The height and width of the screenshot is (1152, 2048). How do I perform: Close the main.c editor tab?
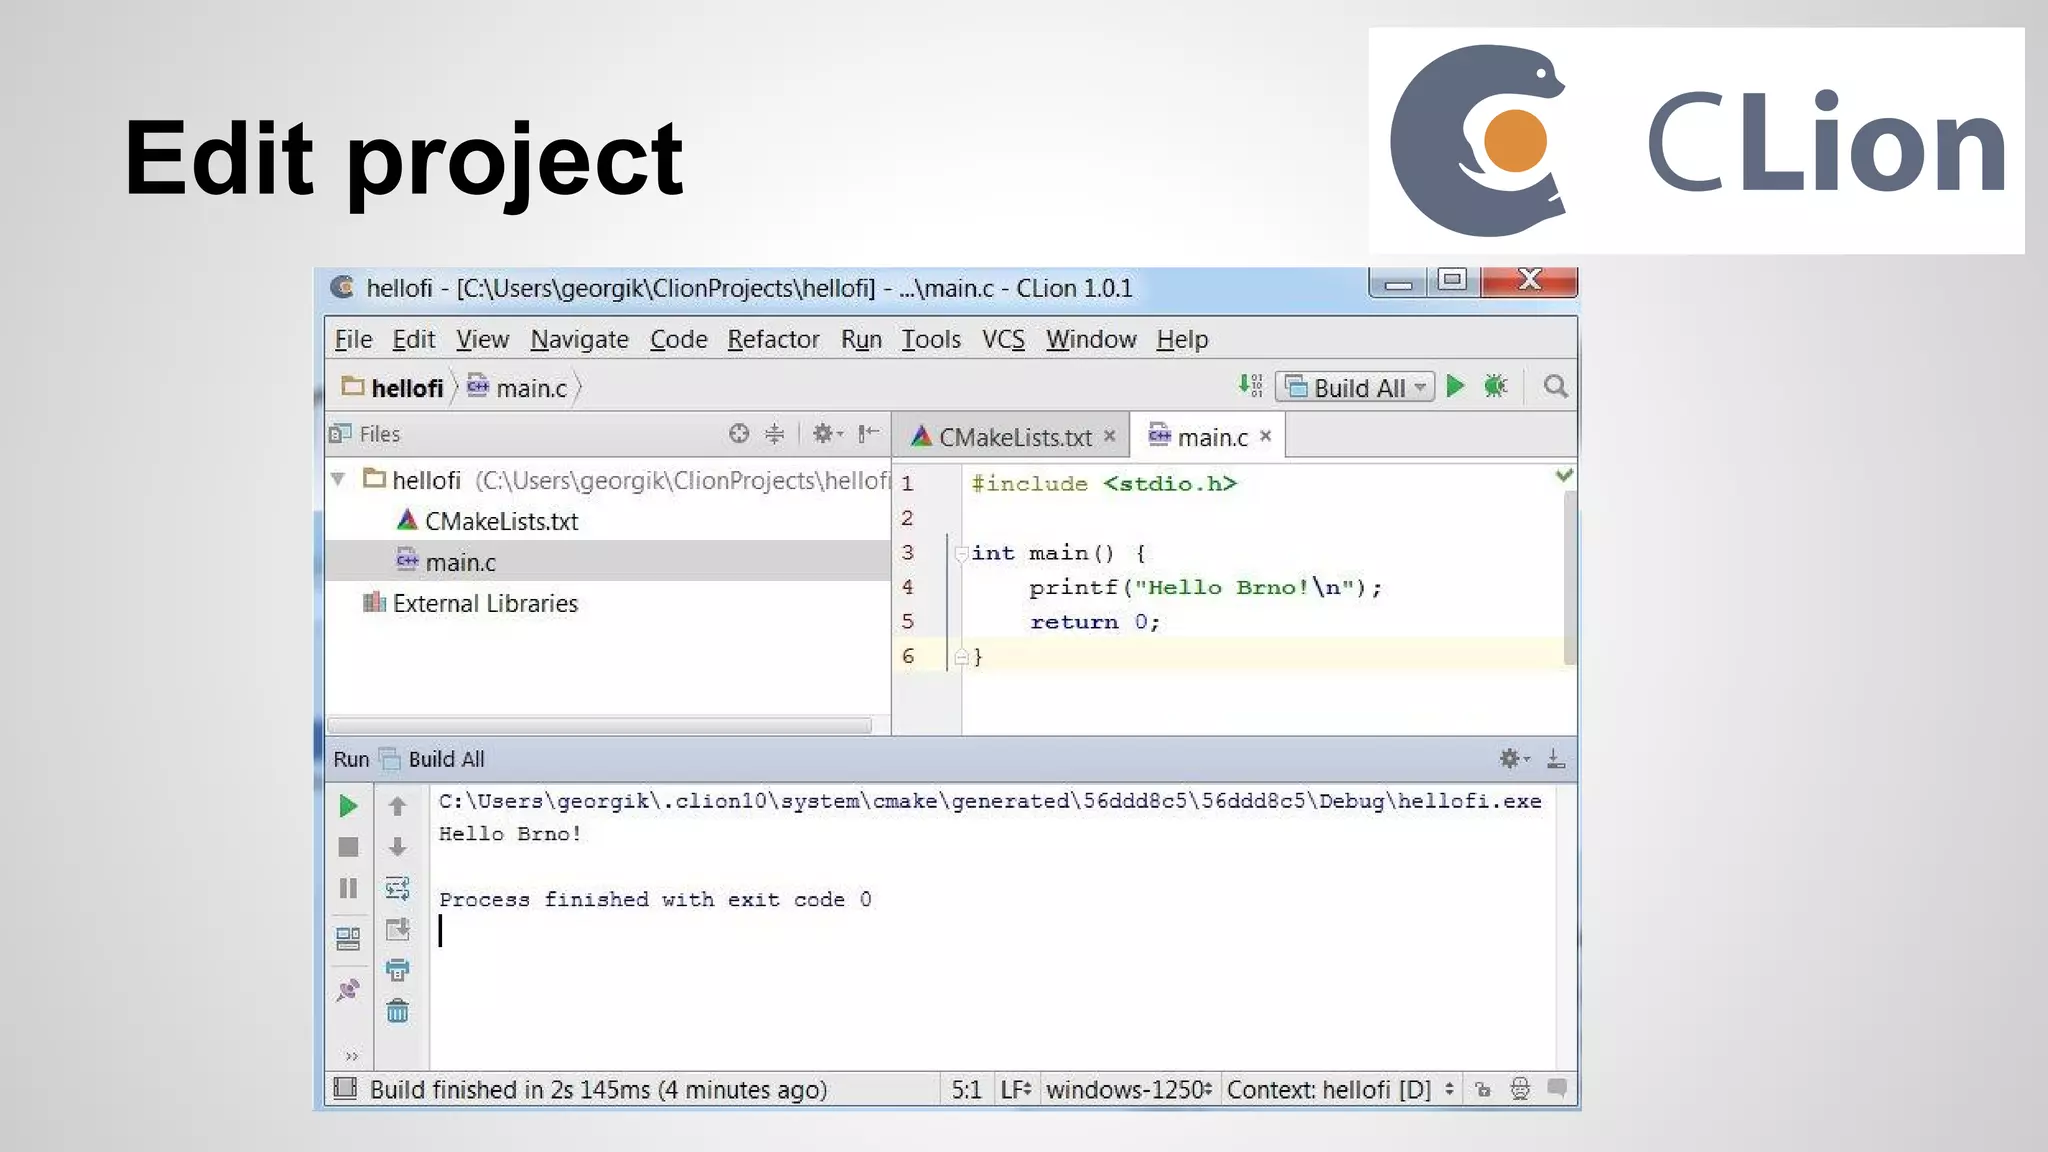point(1265,436)
